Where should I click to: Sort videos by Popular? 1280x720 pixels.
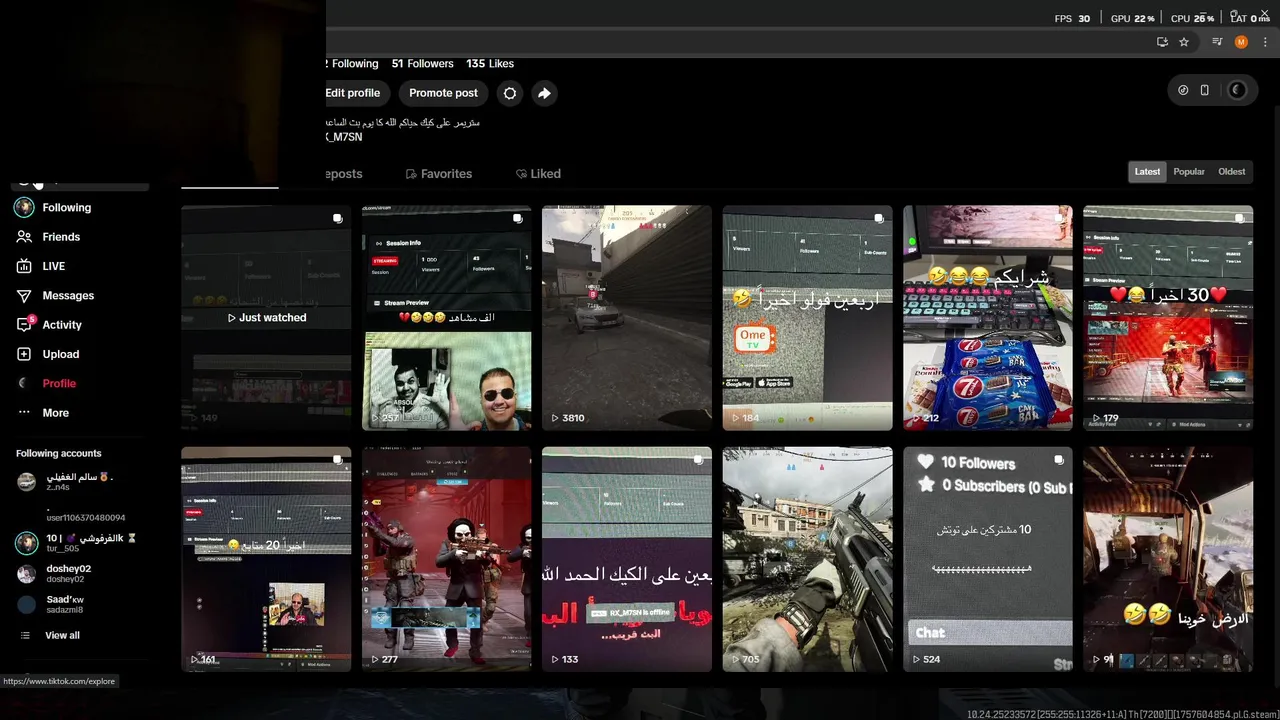[1189, 172]
